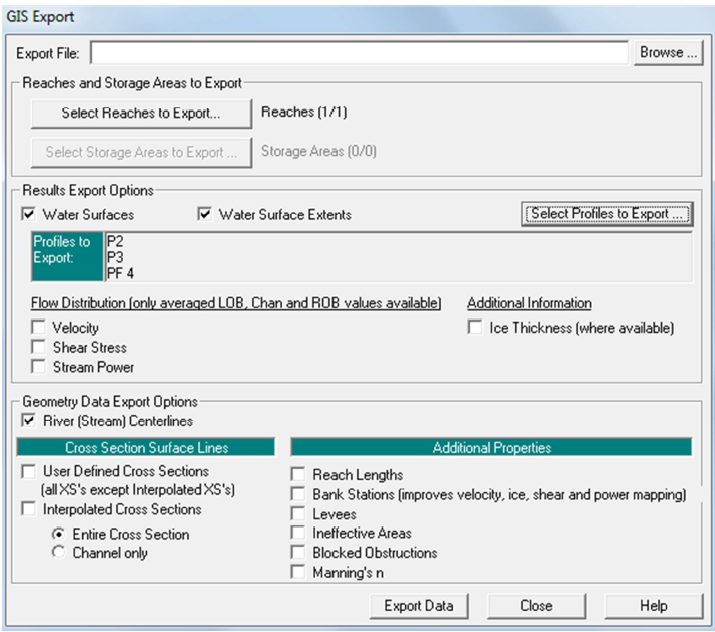Check the Shear Stress option
This screenshot has height=632, width=715.
pyautogui.click(x=38, y=347)
